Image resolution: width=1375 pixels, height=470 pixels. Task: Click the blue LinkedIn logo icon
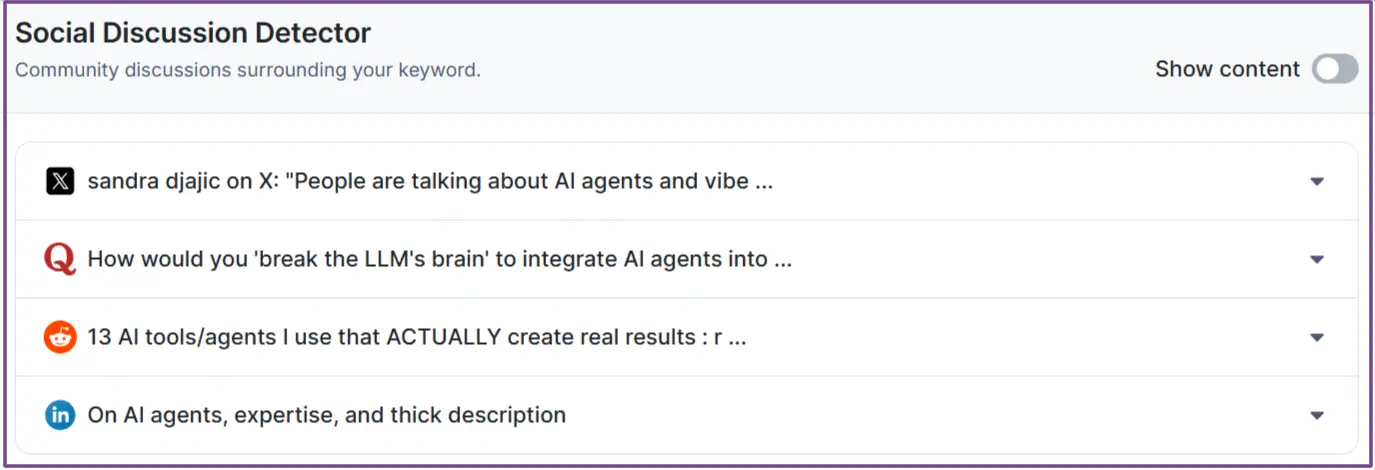click(60, 415)
